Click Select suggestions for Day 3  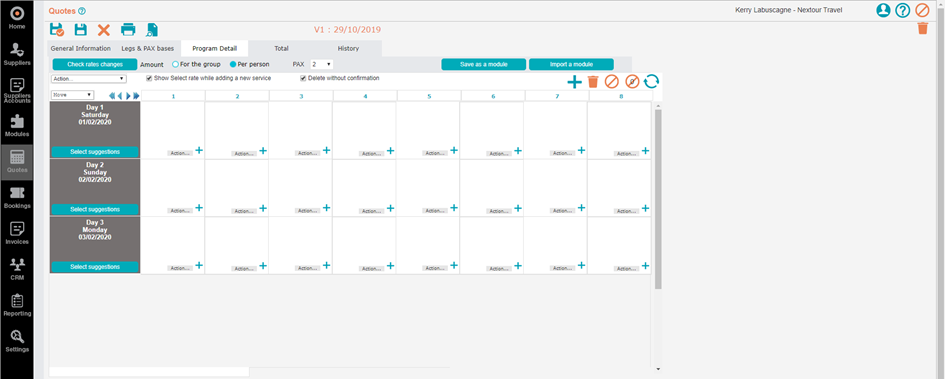(95, 266)
